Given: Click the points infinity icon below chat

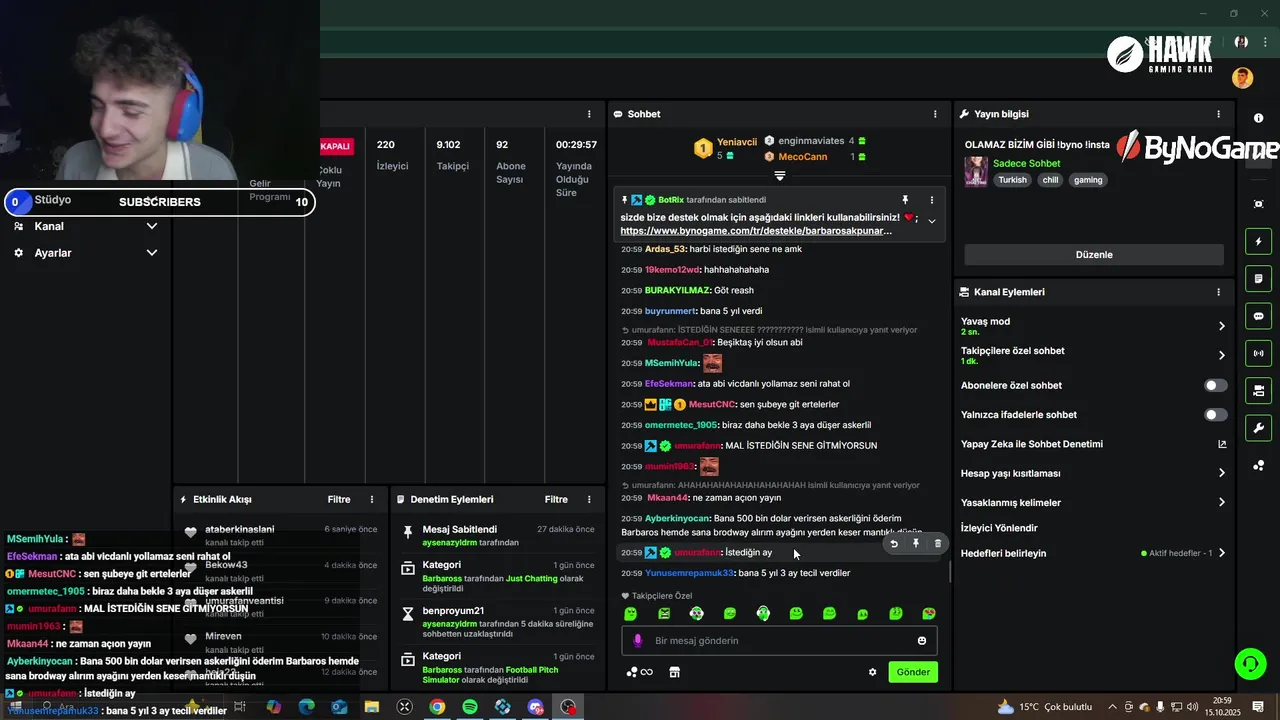Looking at the screenshot, I should (x=639, y=672).
